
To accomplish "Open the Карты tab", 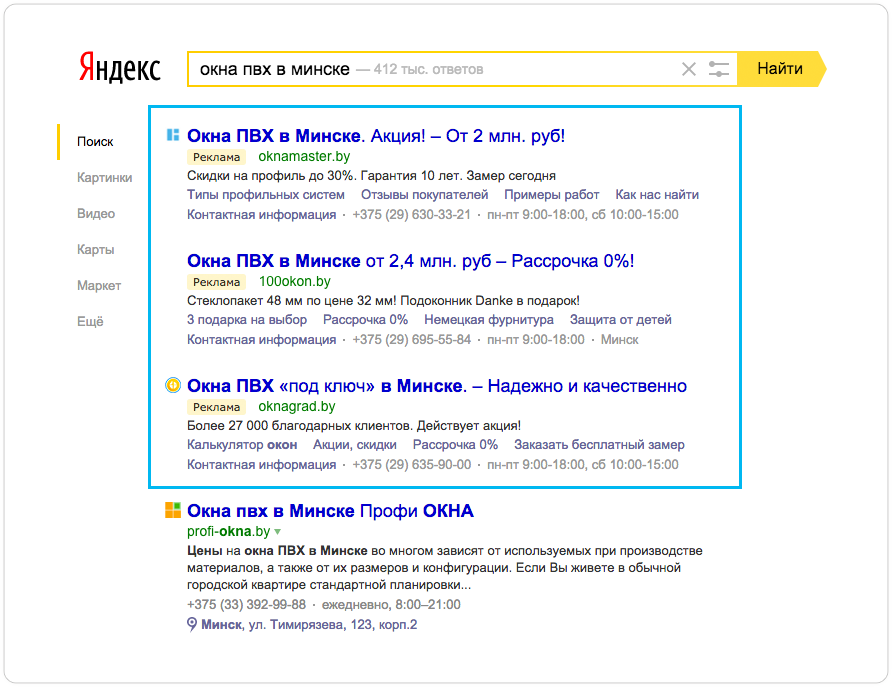I will 96,249.
